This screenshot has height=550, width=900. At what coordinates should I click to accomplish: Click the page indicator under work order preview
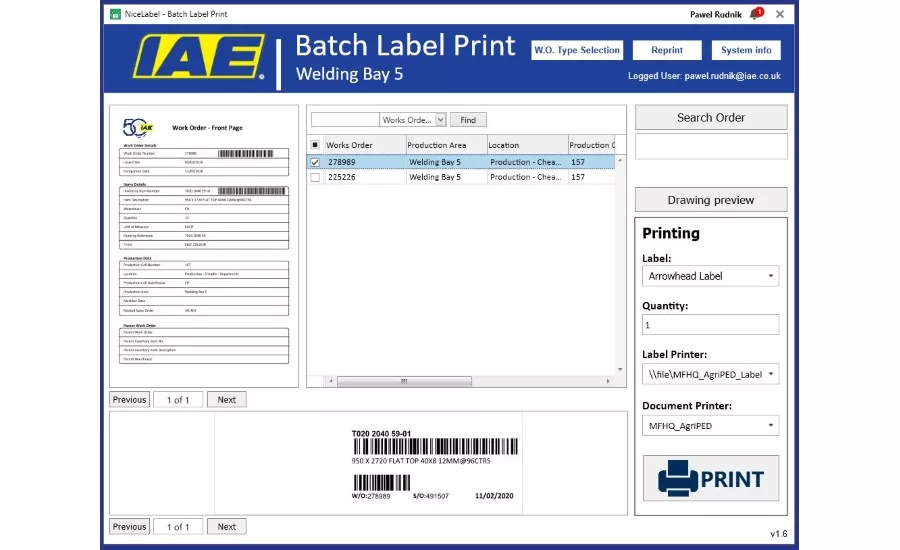tap(178, 400)
